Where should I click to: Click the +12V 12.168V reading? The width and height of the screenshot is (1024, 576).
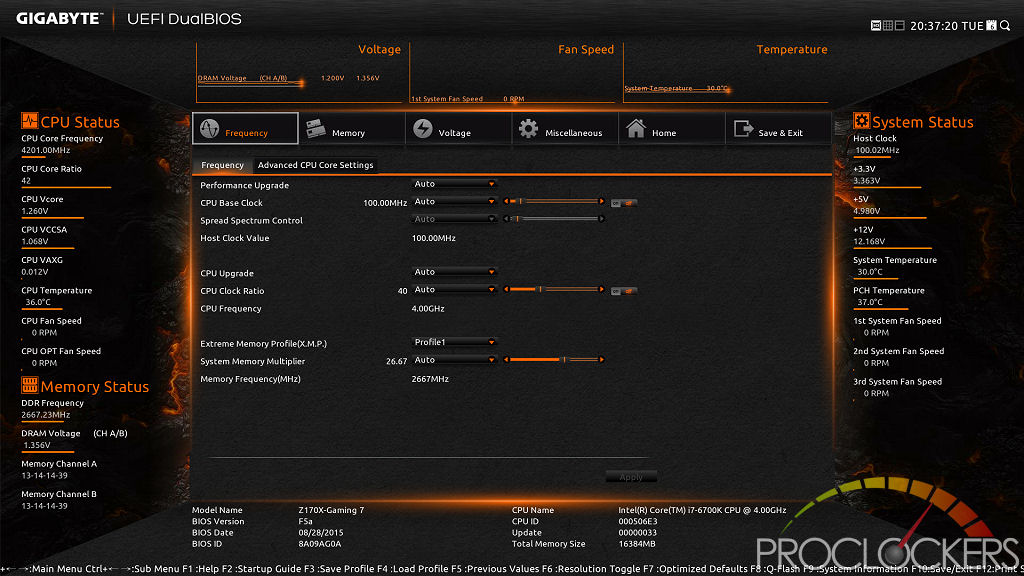pyautogui.click(x=869, y=242)
